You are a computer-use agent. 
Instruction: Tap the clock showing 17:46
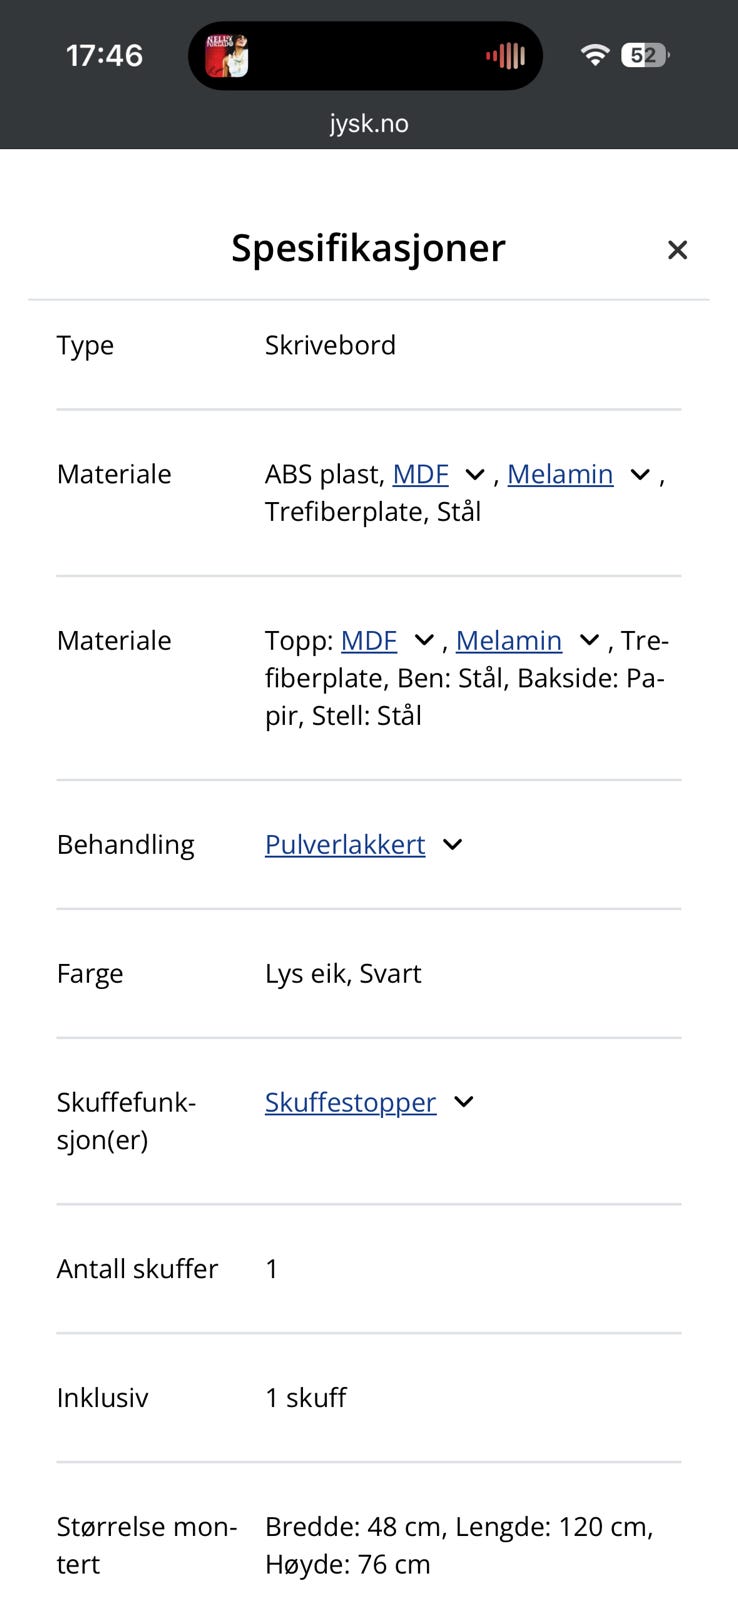pyautogui.click(x=104, y=55)
